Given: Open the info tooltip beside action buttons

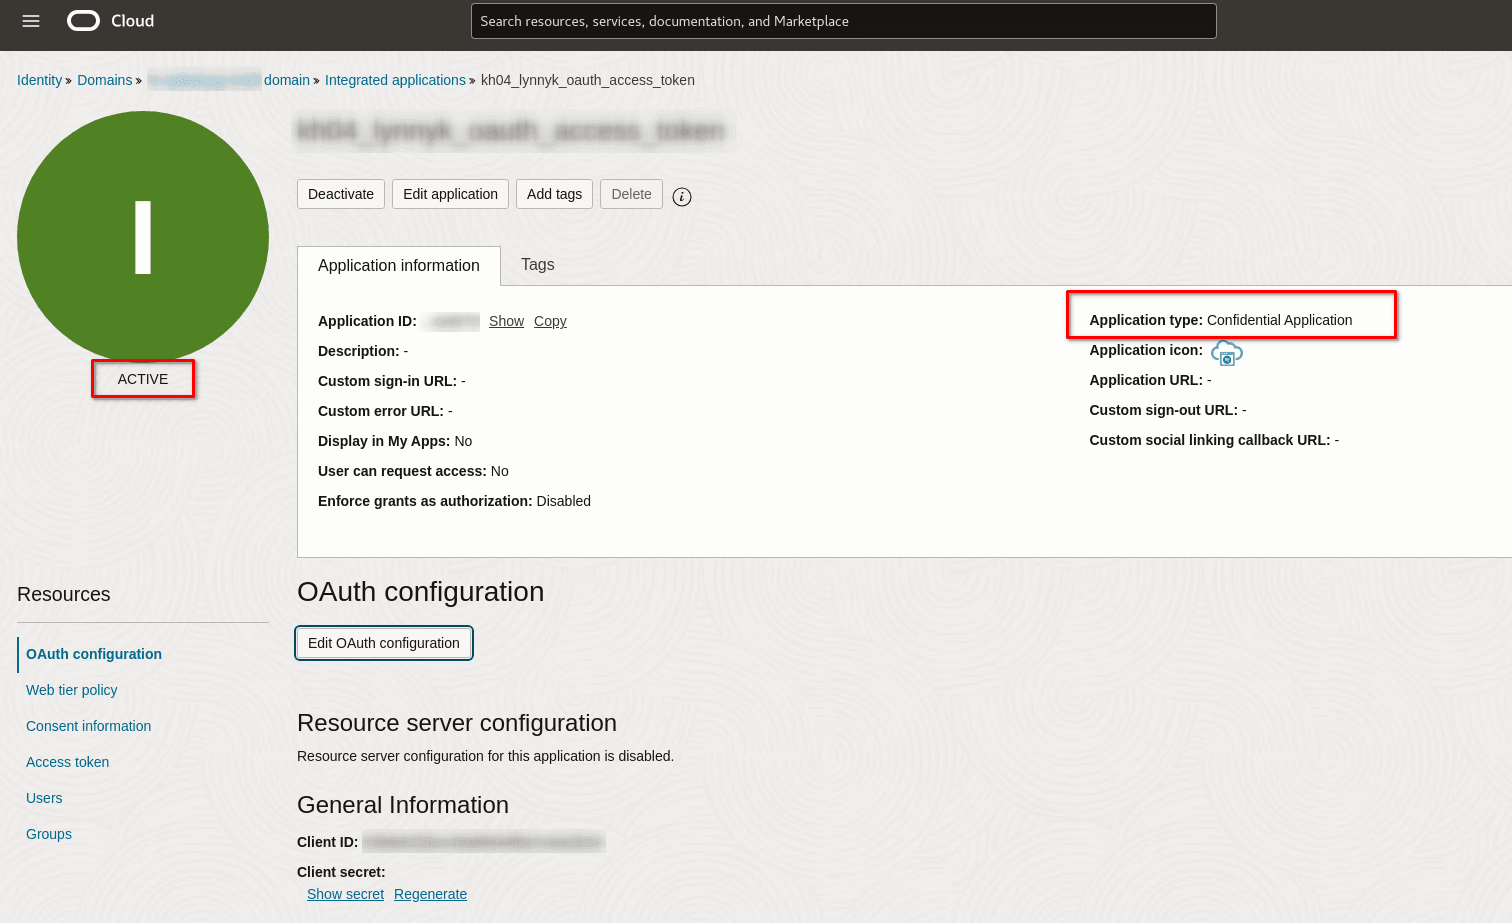Looking at the screenshot, I should (681, 196).
